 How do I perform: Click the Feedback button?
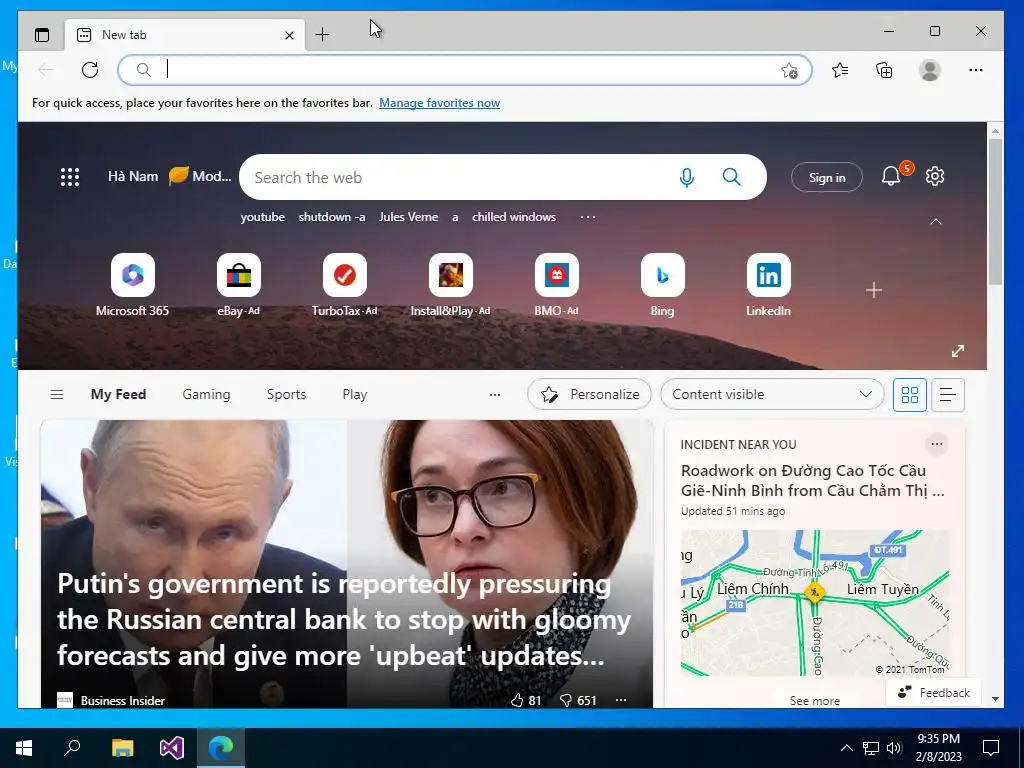[933, 692]
